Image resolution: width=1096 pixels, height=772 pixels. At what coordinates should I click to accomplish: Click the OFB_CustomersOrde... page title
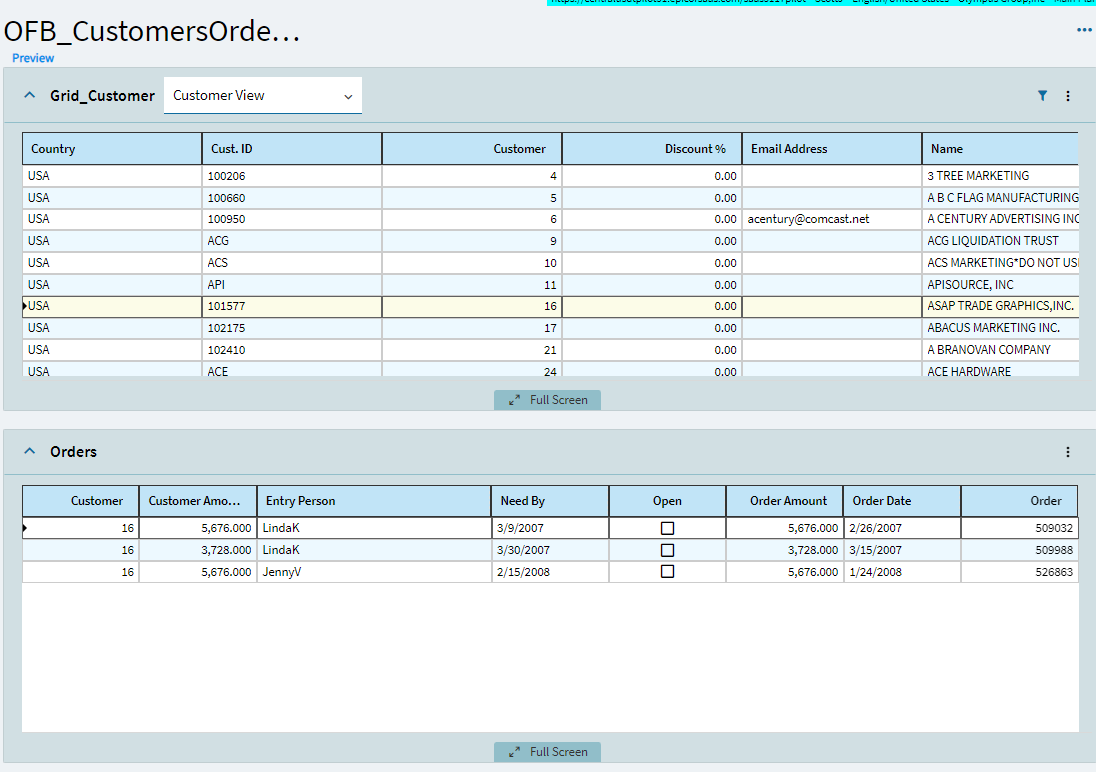(x=152, y=31)
